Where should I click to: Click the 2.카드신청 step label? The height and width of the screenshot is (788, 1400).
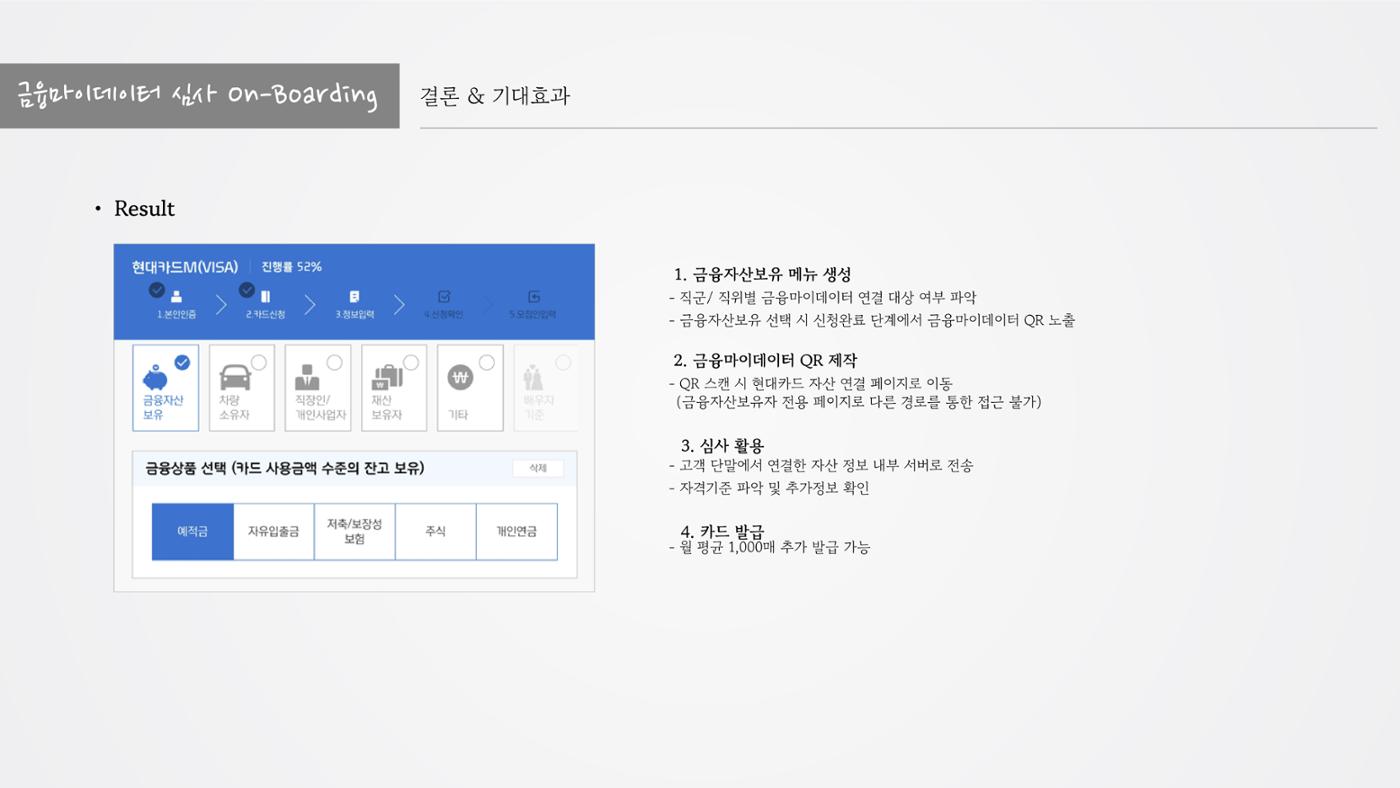pos(265,314)
